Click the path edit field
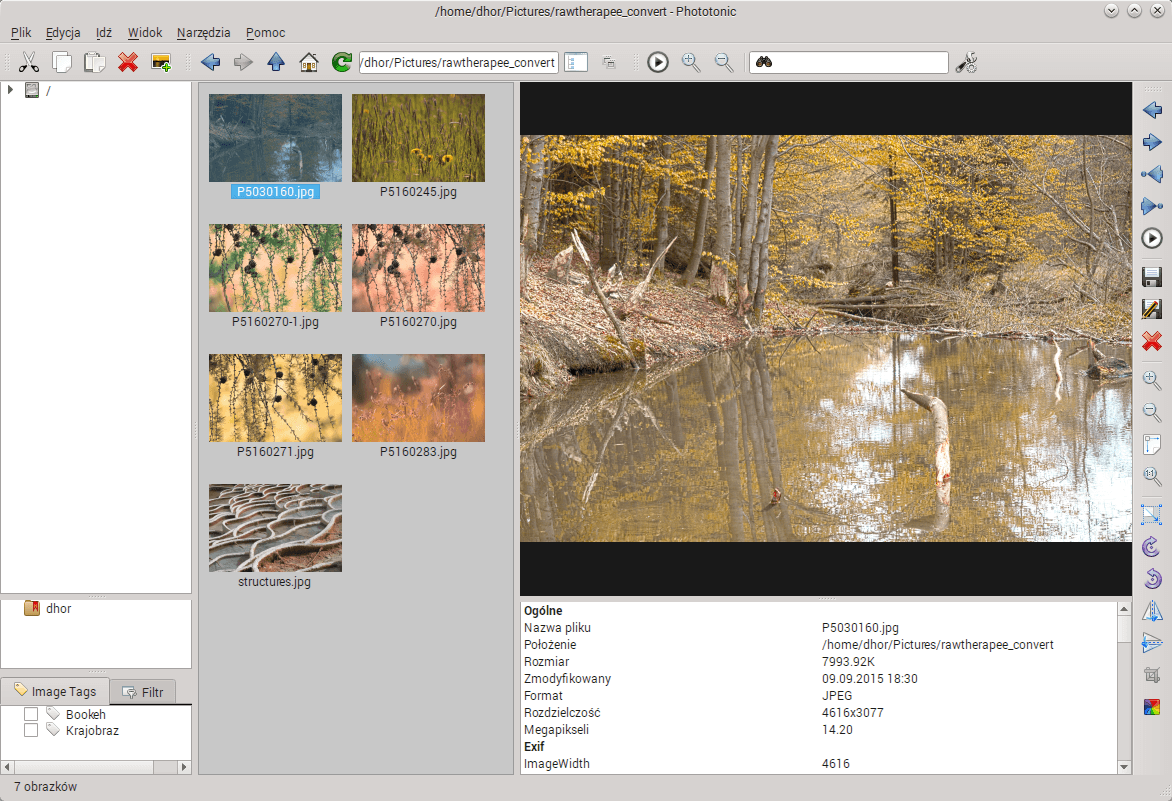 pyautogui.click(x=458, y=62)
